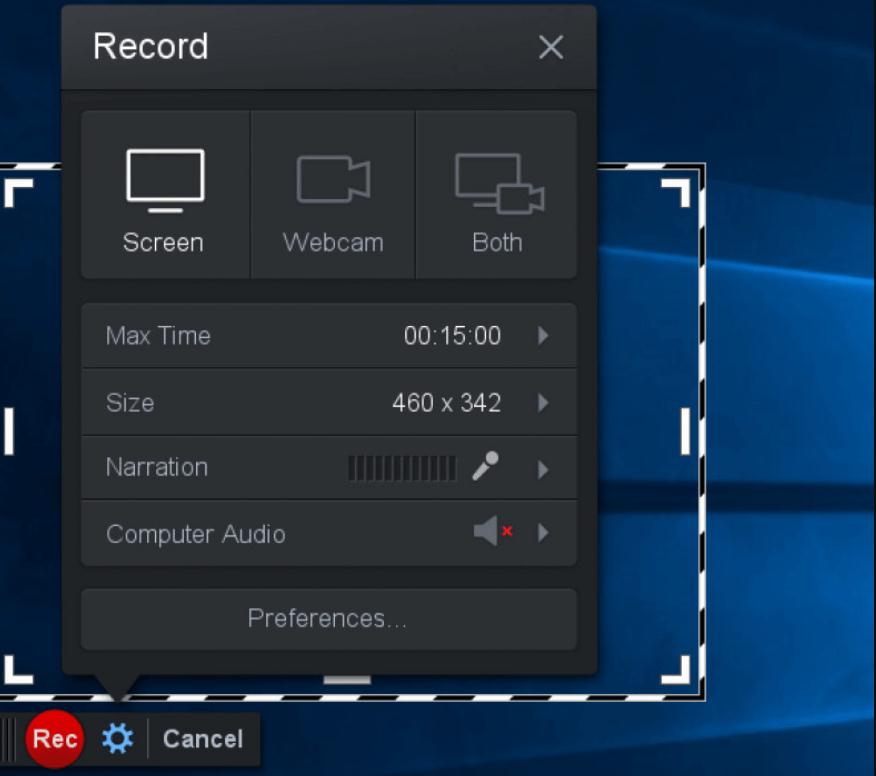Click the bottom-right corner handle of capture frame

click(x=676, y=669)
